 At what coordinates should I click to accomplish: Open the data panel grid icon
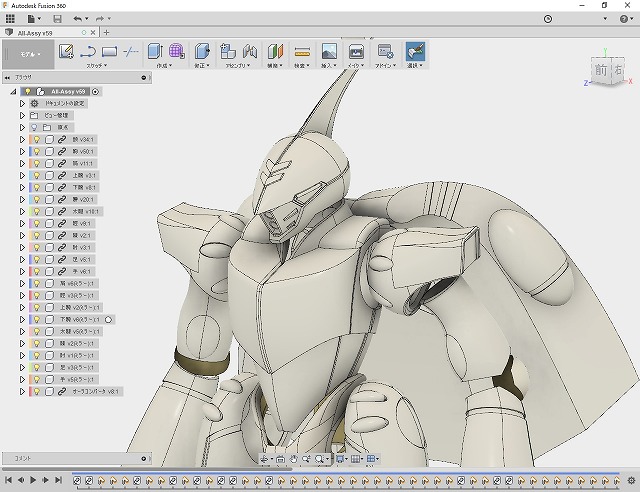click(x=10, y=18)
